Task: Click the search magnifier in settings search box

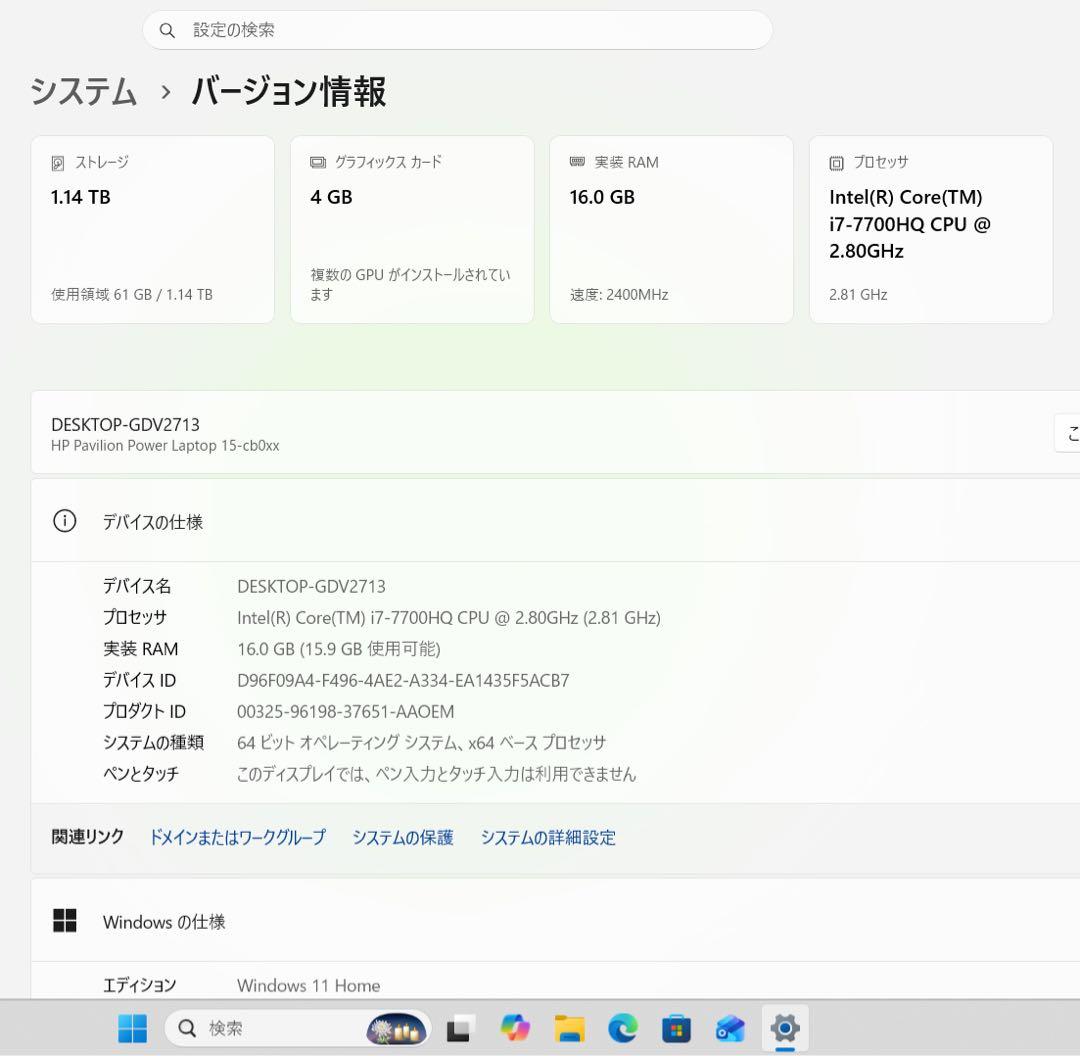Action: [x=167, y=30]
